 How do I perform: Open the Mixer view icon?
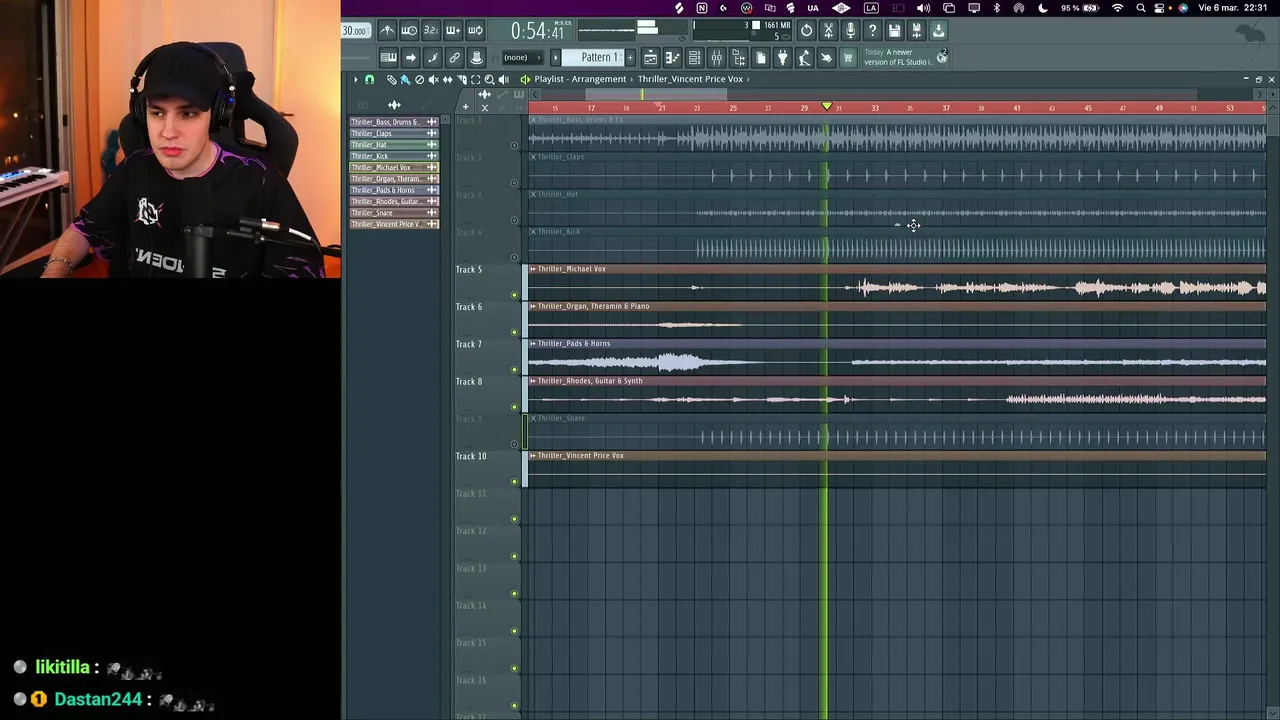[716, 57]
